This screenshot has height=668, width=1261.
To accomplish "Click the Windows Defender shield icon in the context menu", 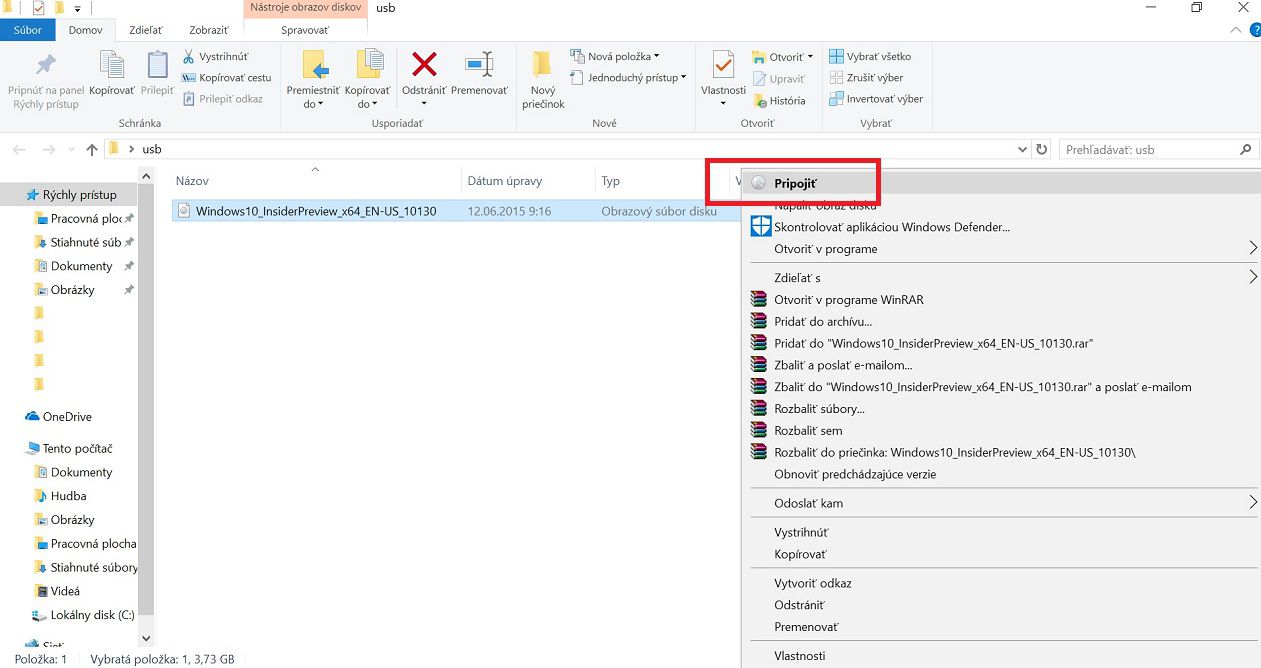I will point(760,226).
